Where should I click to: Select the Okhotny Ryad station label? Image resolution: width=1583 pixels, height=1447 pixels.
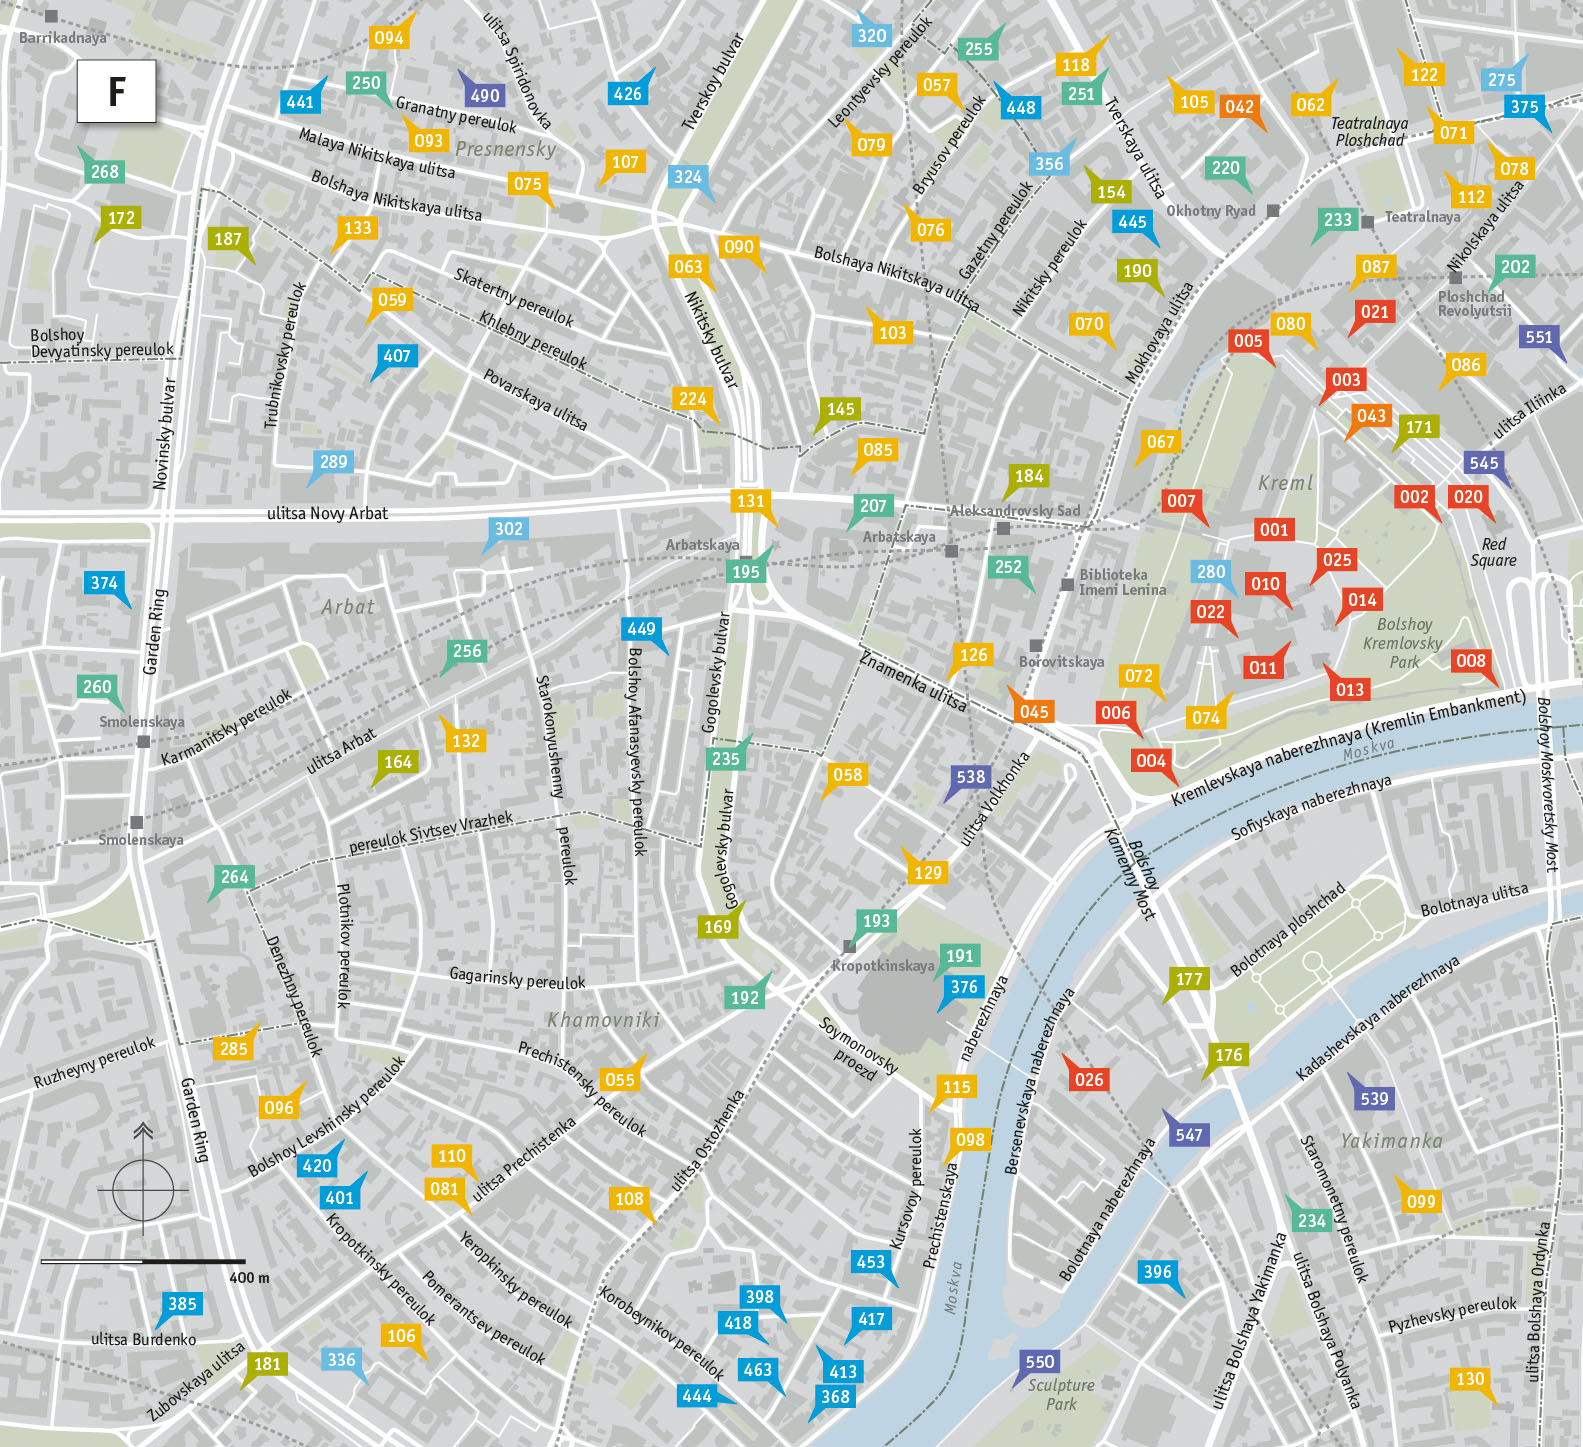1210,211
